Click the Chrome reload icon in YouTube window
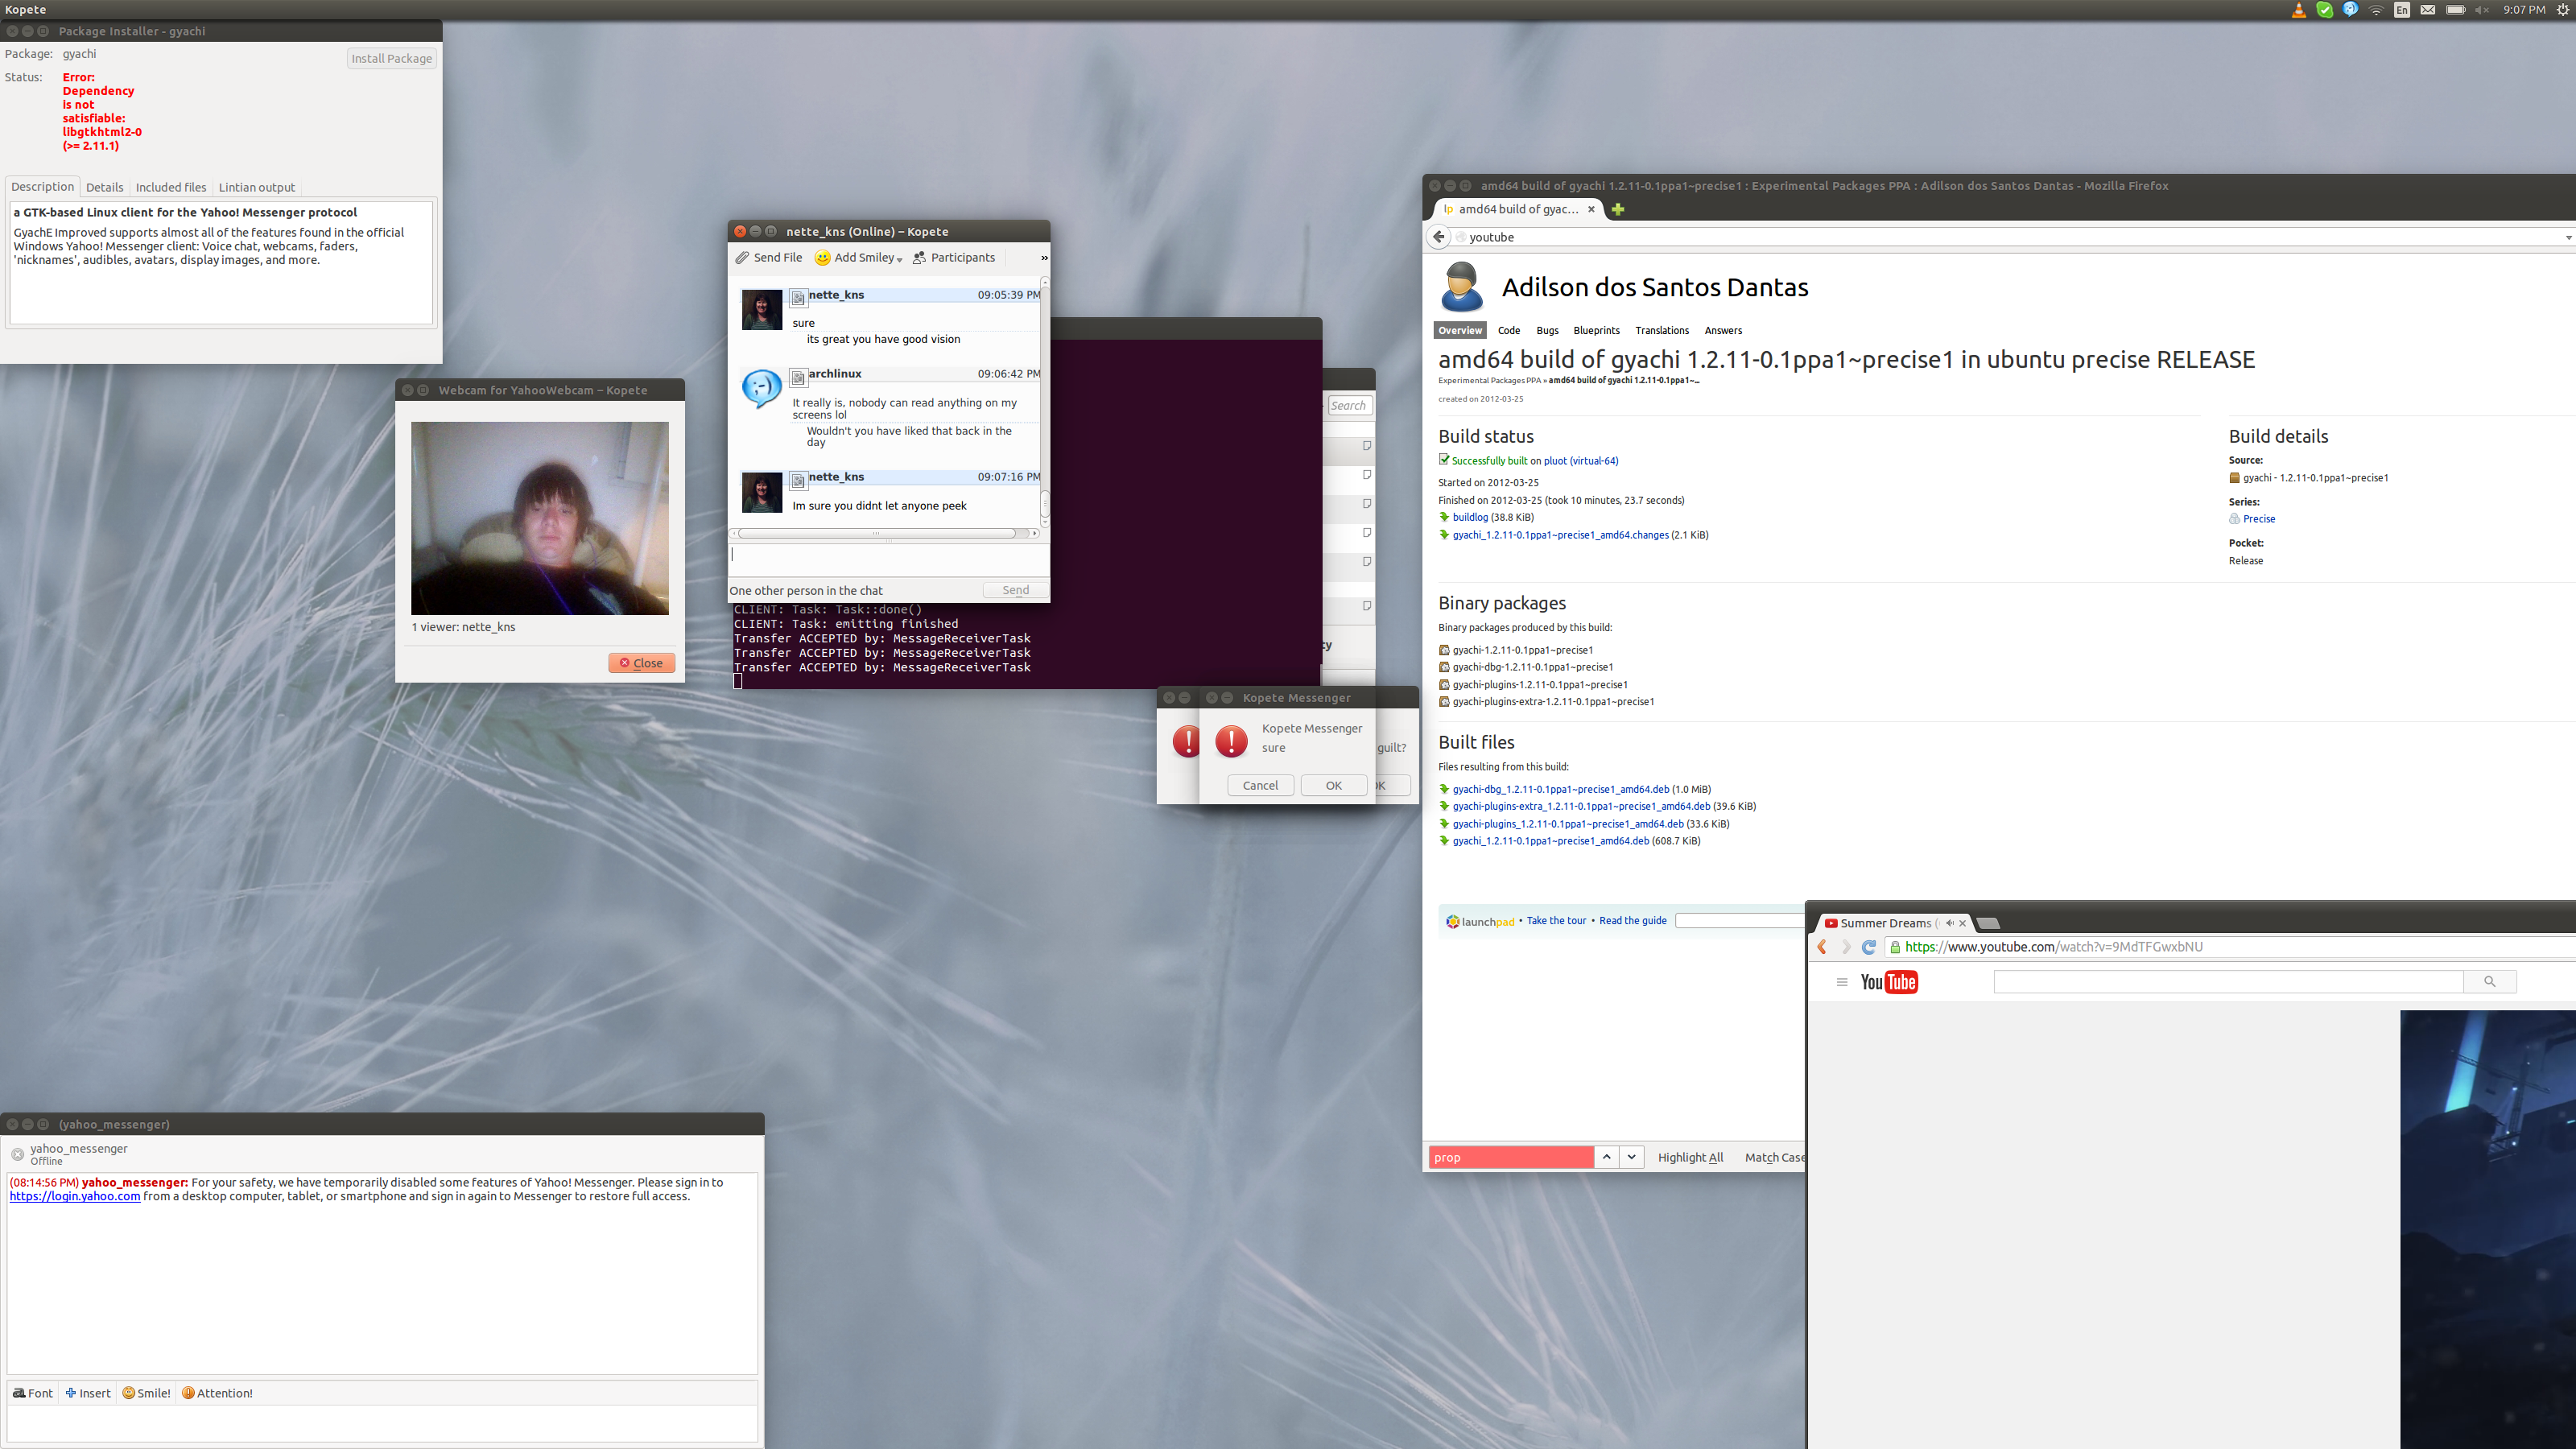 pos(1868,947)
